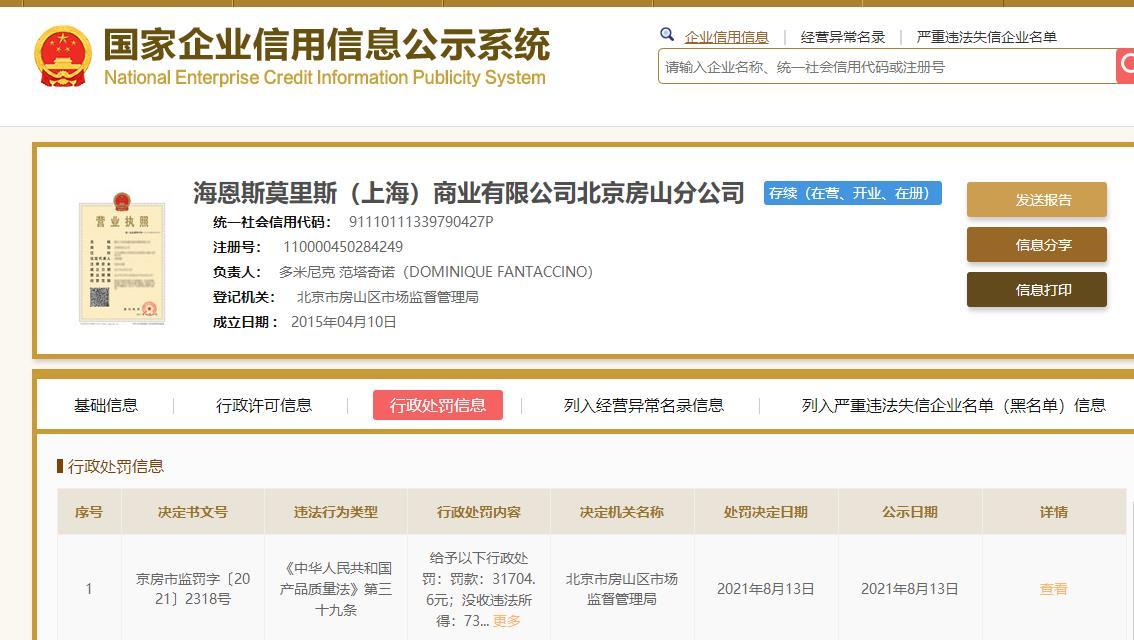The width and height of the screenshot is (1134, 640).
Task: Click the site title 国家企业信用信息公示系统
Action: point(326,45)
